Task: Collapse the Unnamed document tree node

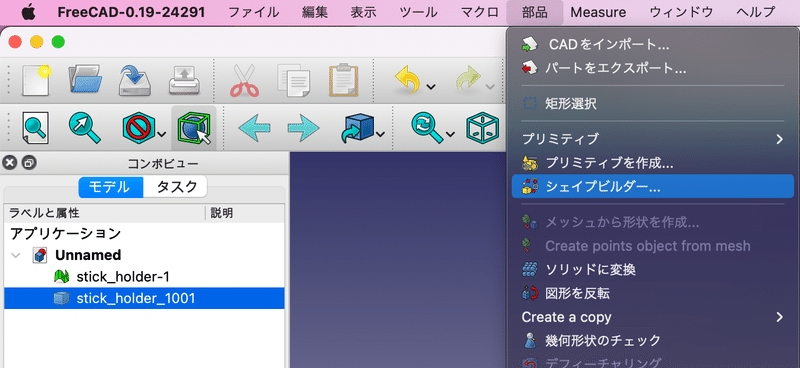Action: click(16, 255)
